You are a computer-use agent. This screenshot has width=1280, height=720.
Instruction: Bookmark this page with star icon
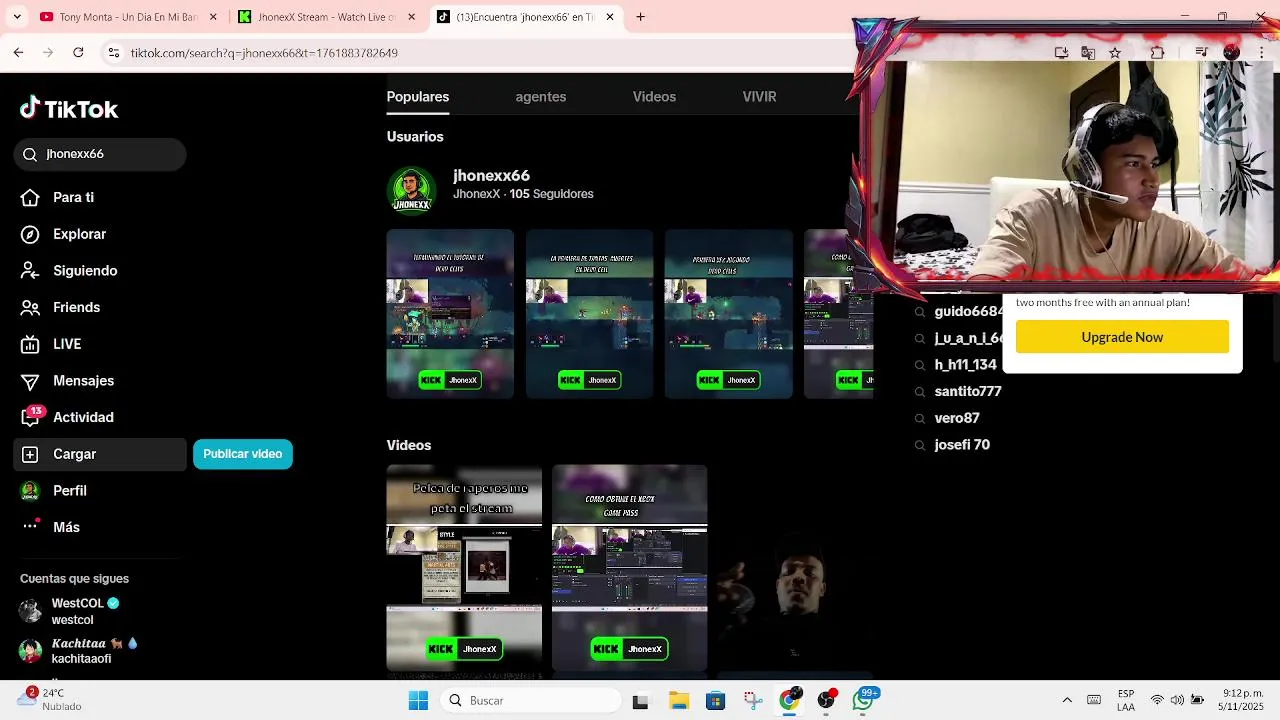[1115, 53]
